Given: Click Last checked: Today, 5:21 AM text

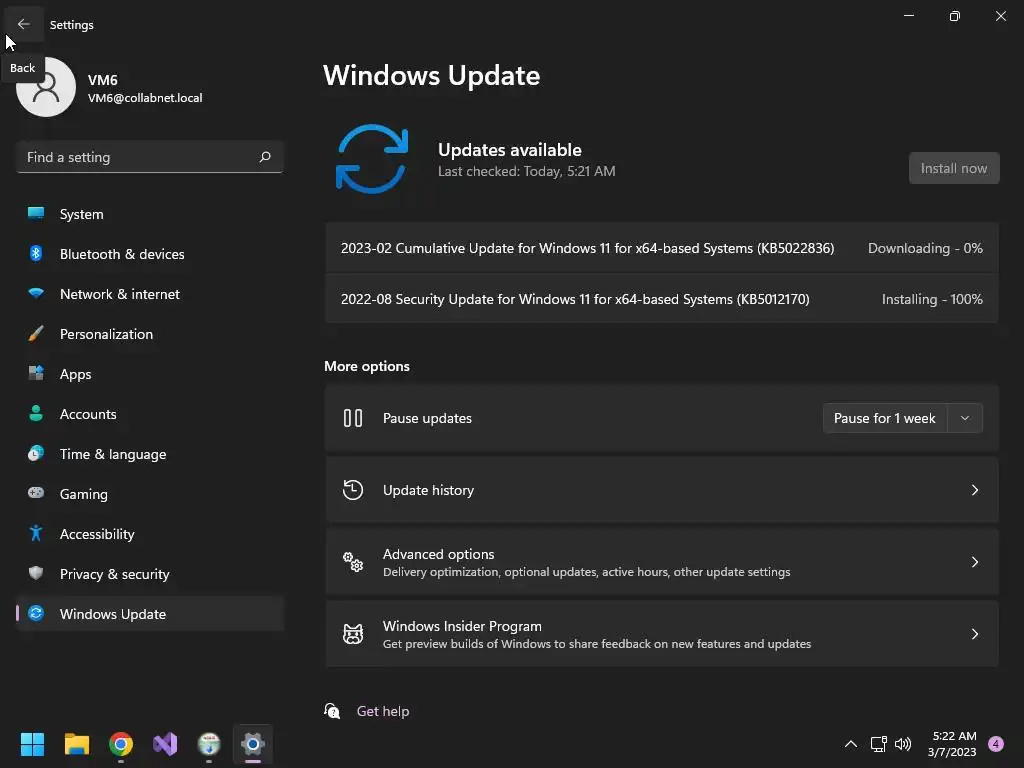Looking at the screenshot, I should pyautogui.click(x=526, y=171).
